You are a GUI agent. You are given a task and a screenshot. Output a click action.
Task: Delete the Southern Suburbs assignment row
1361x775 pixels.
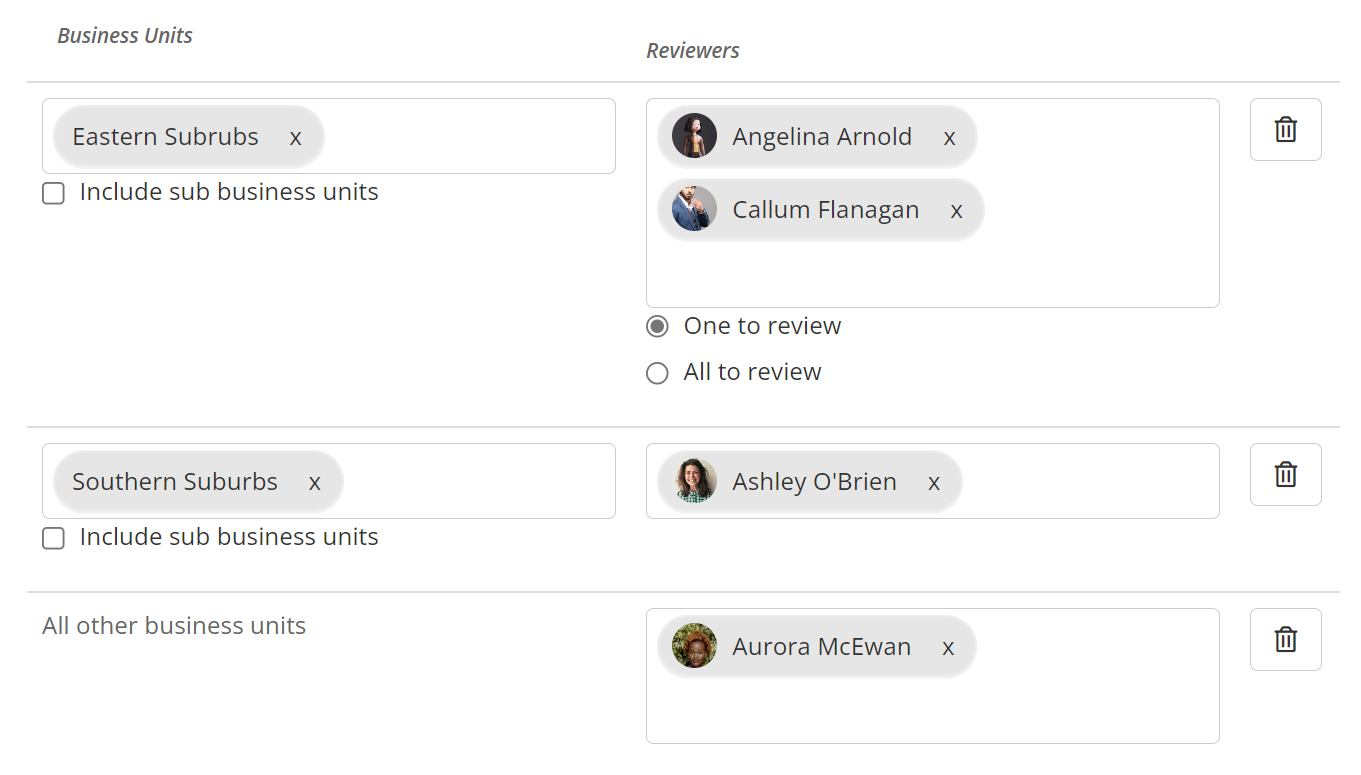[x=1285, y=474]
